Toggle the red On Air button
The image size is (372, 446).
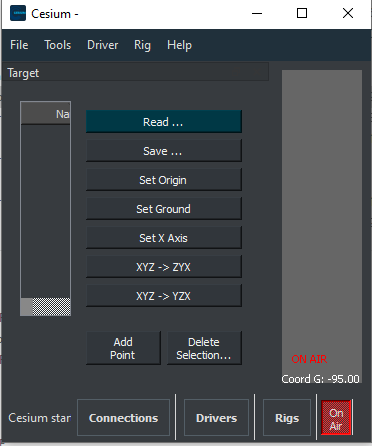tap(336, 418)
